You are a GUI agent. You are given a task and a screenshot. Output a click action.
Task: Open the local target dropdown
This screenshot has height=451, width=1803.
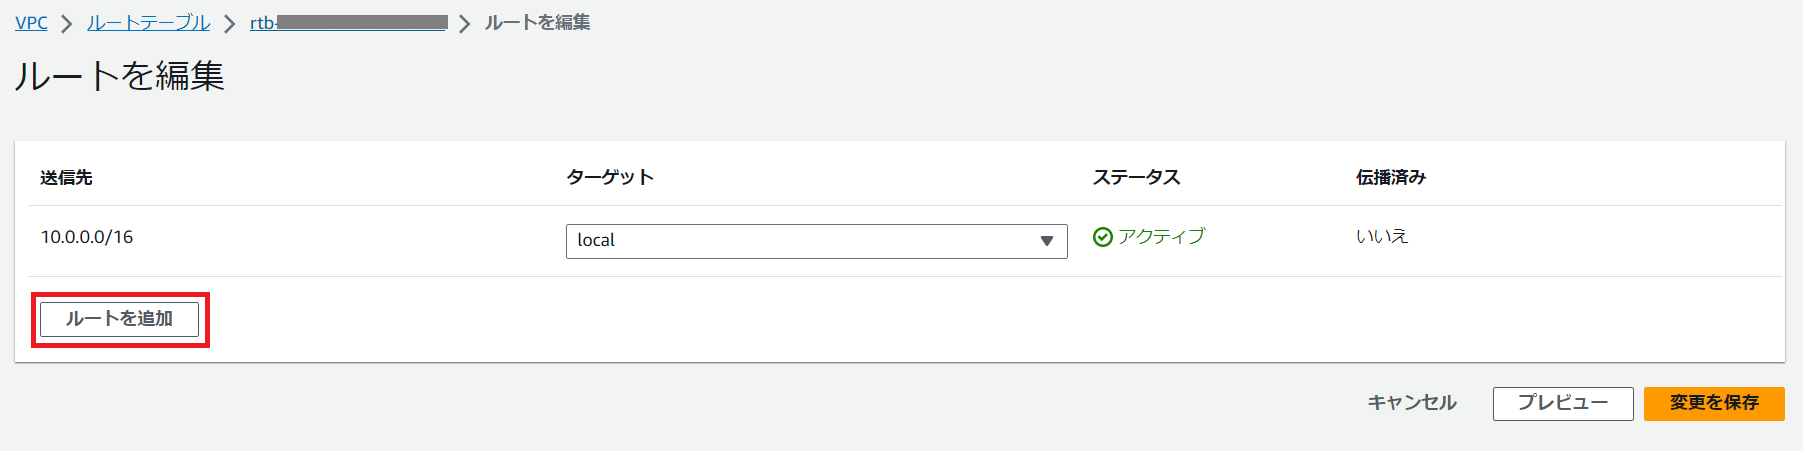pos(816,241)
